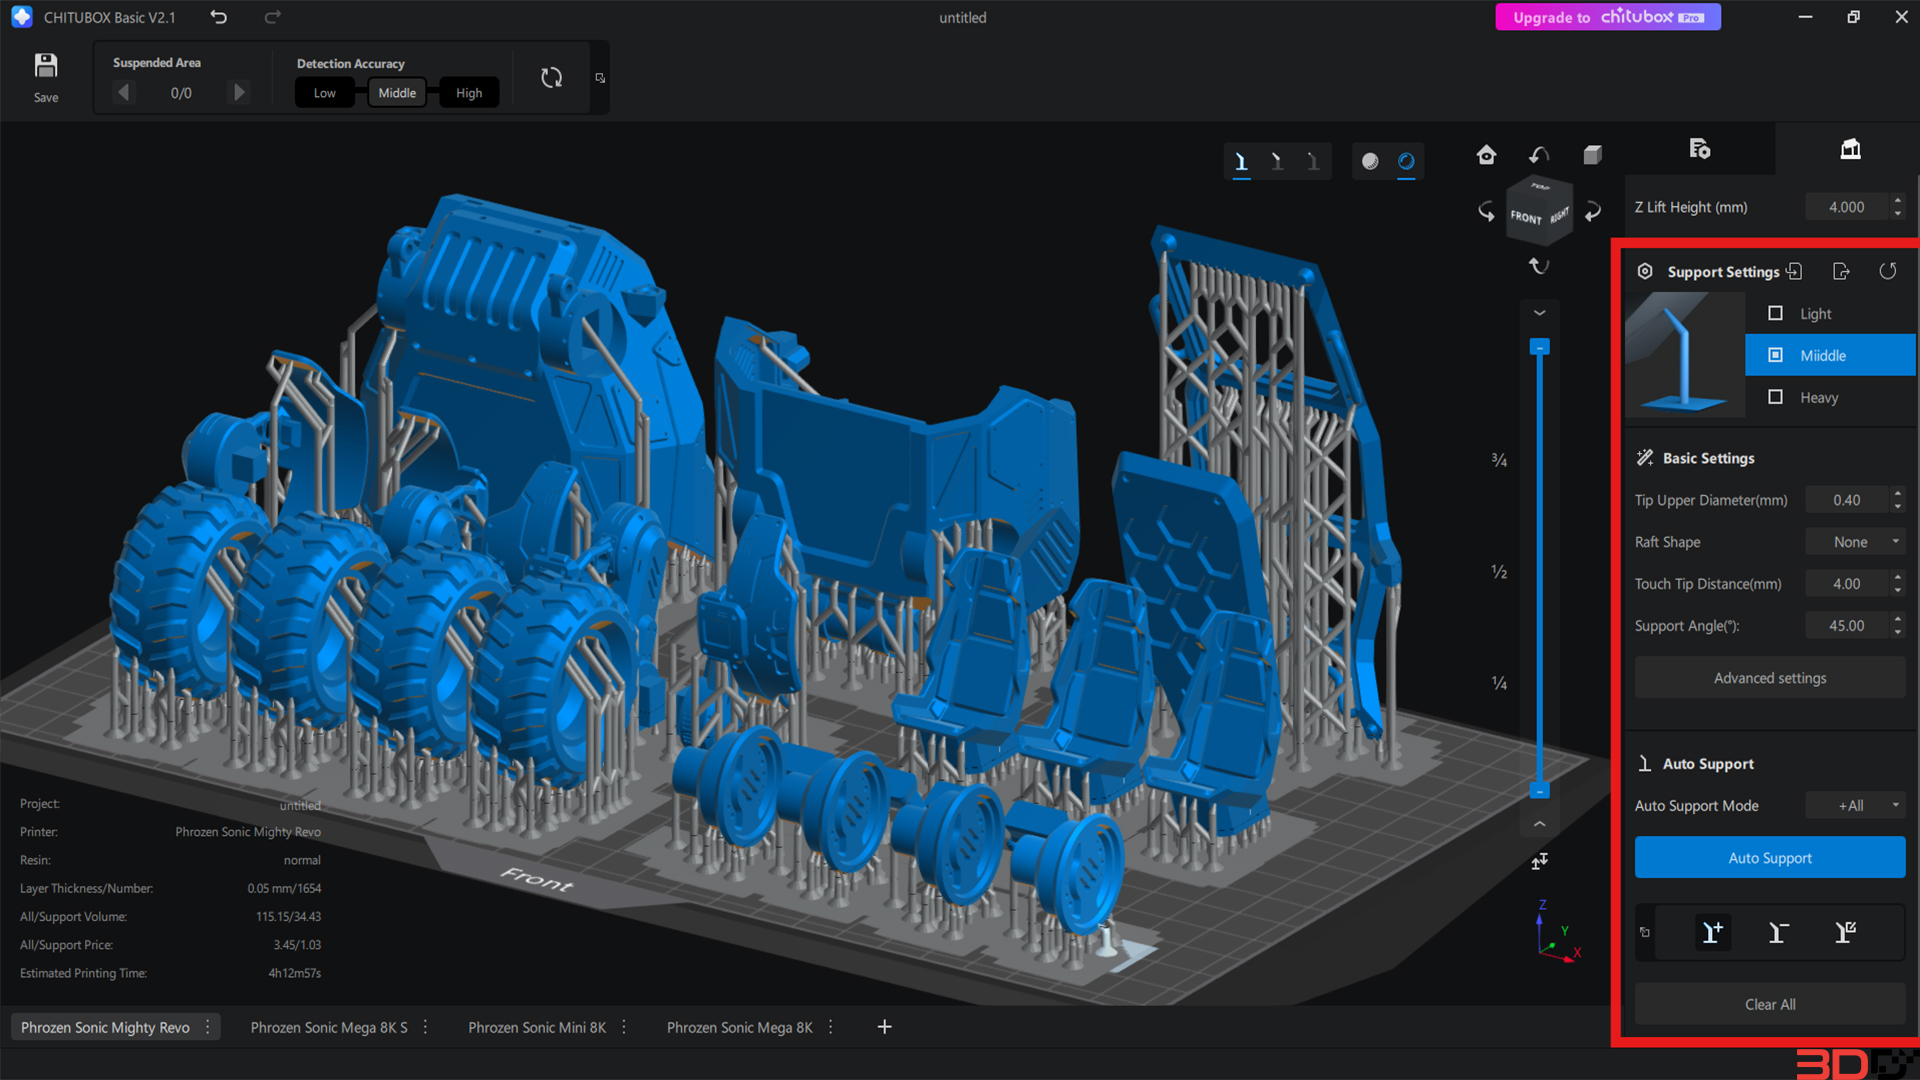Open Phrozen Sonic Mega 8K S tab options
Viewport: 1920px width, 1080px height.
(x=425, y=1027)
